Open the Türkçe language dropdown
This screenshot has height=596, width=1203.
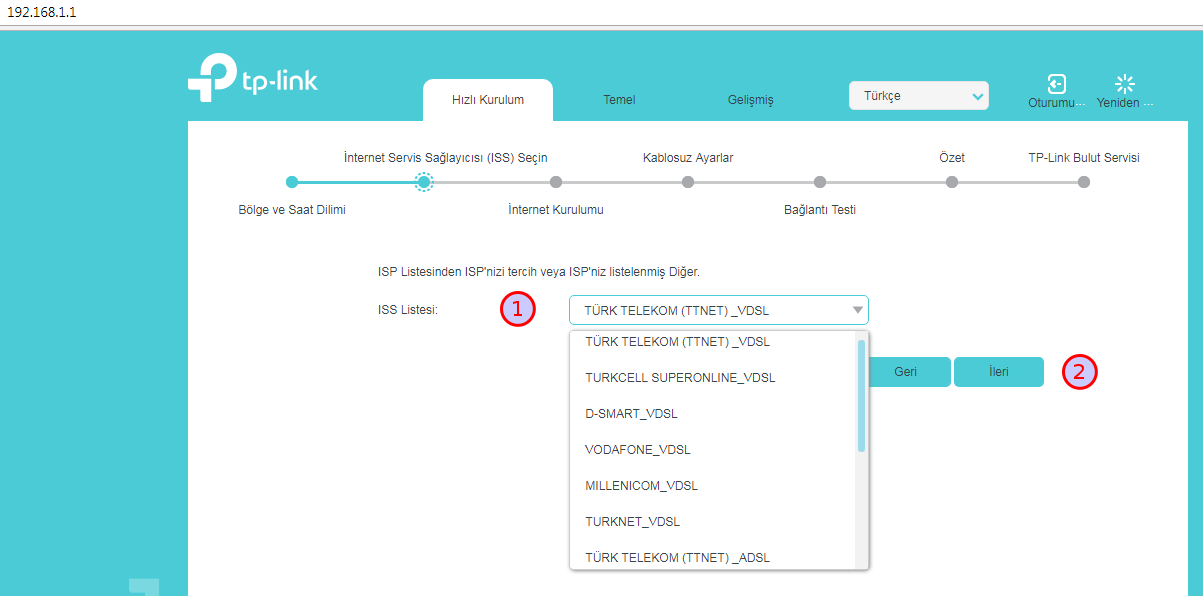pos(918,96)
